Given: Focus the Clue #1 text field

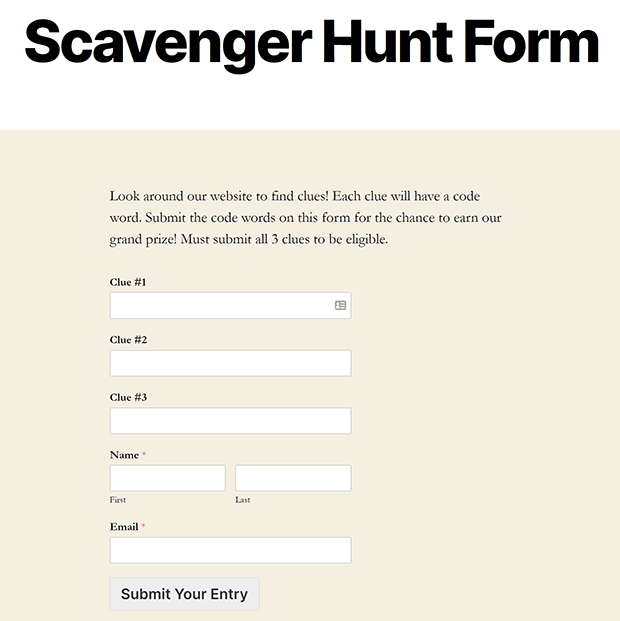Looking at the screenshot, I should click(230, 305).
